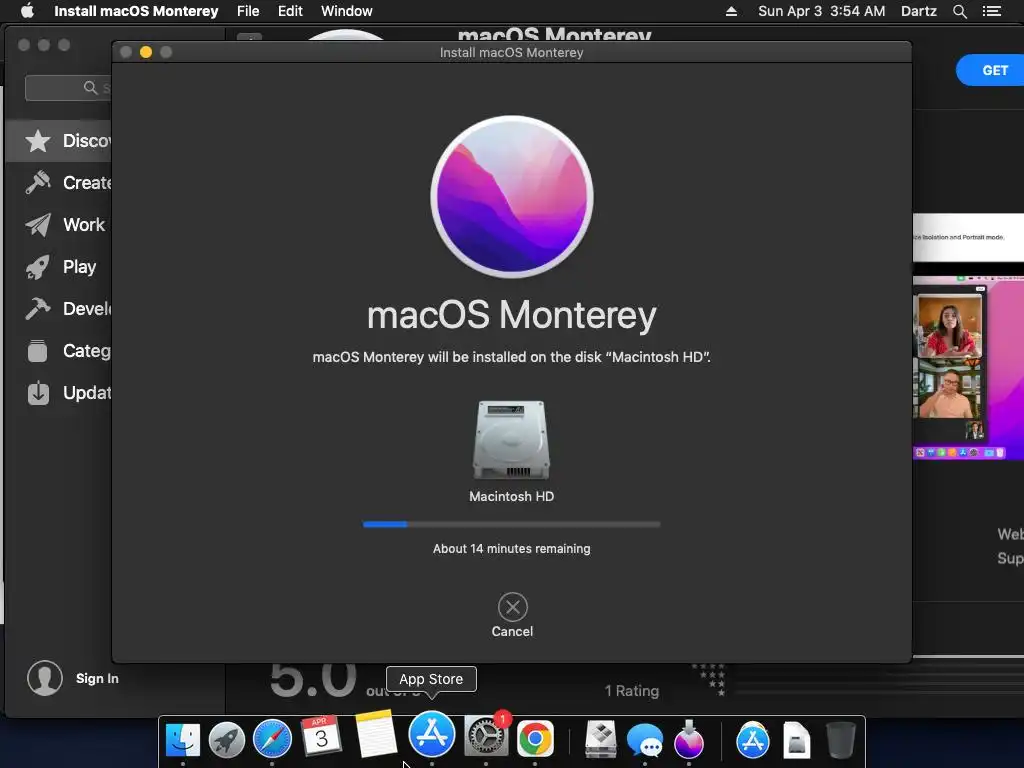This screenshot has width=1024, height=768.
Task: Open the Window menu
Action: click(347, 11)
